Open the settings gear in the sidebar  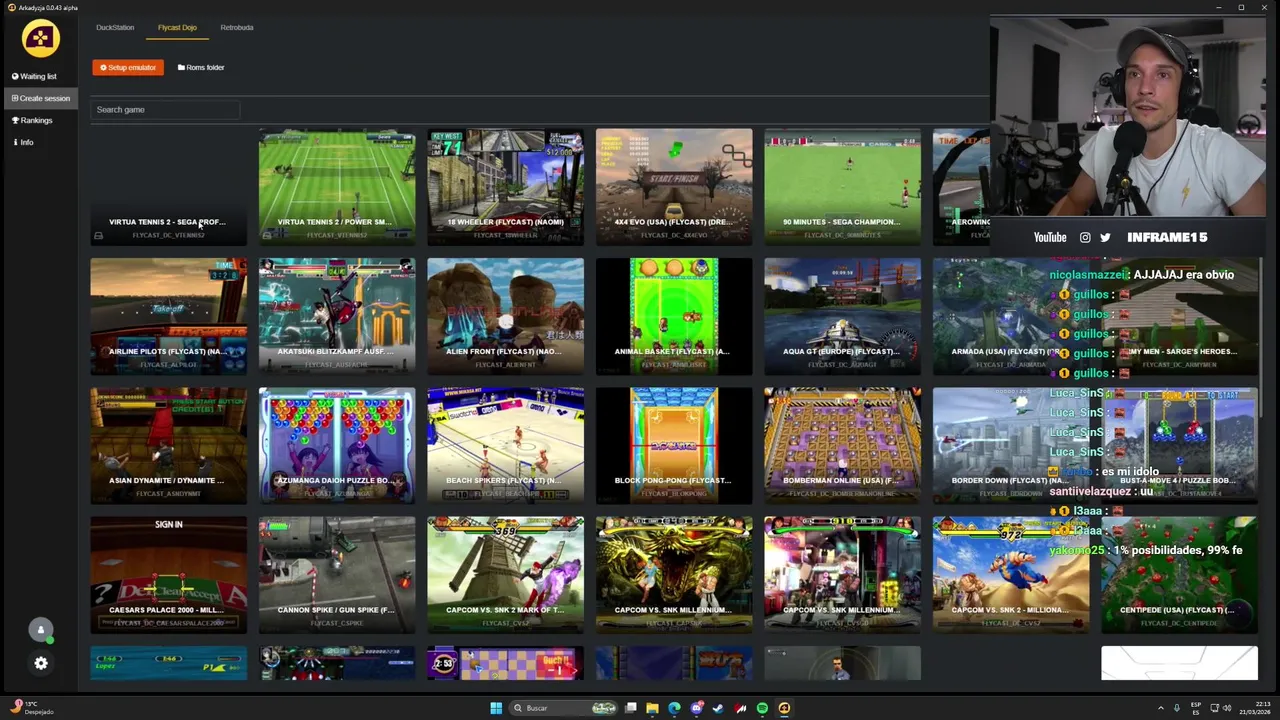tap(41, 663)
